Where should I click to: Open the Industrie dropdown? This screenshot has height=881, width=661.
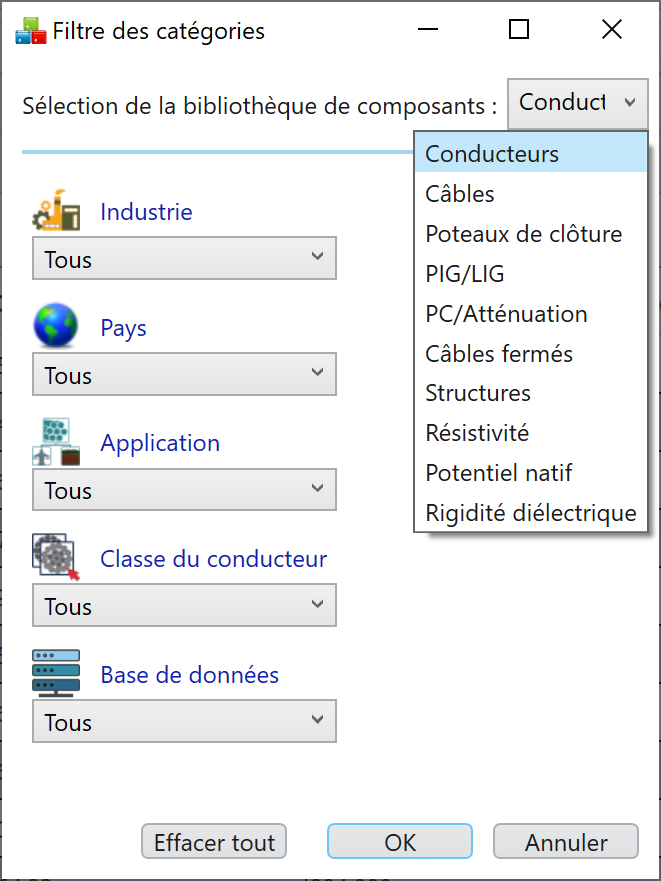tap(184, 258)
